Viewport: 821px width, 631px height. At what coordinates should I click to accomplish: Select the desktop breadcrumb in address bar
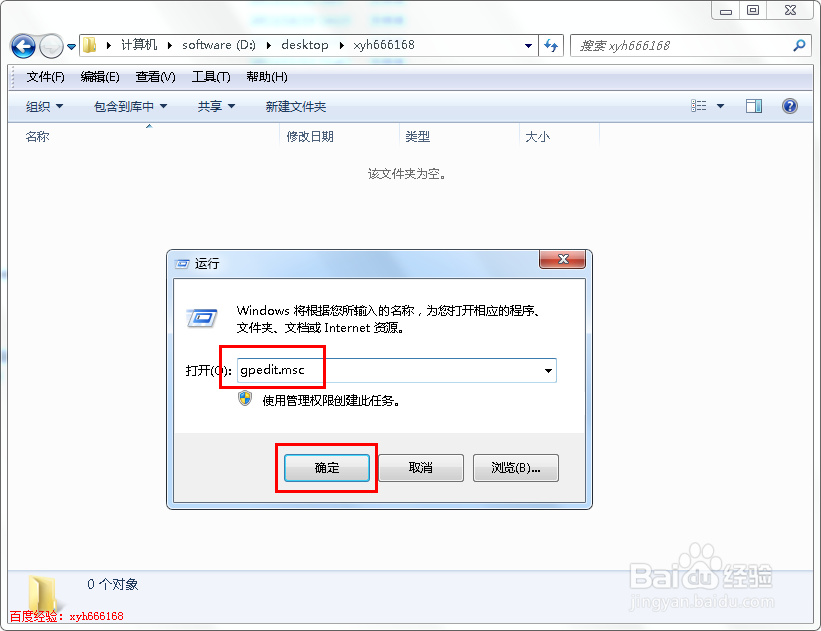[305, 45]
